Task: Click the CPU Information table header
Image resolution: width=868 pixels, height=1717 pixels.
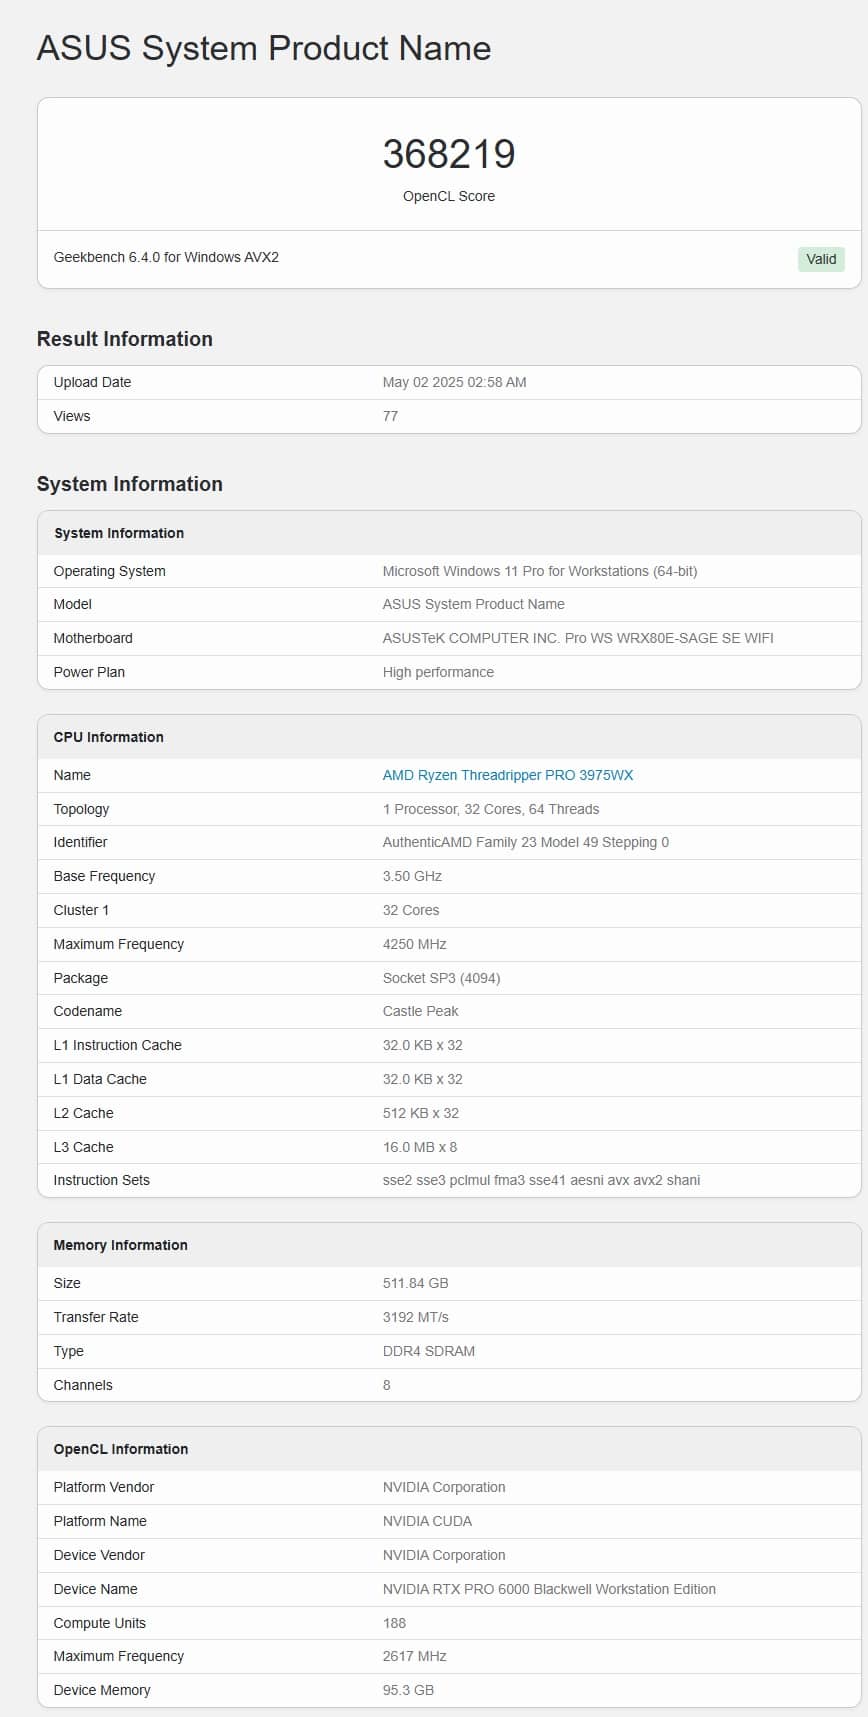Action: click(449, 737)
